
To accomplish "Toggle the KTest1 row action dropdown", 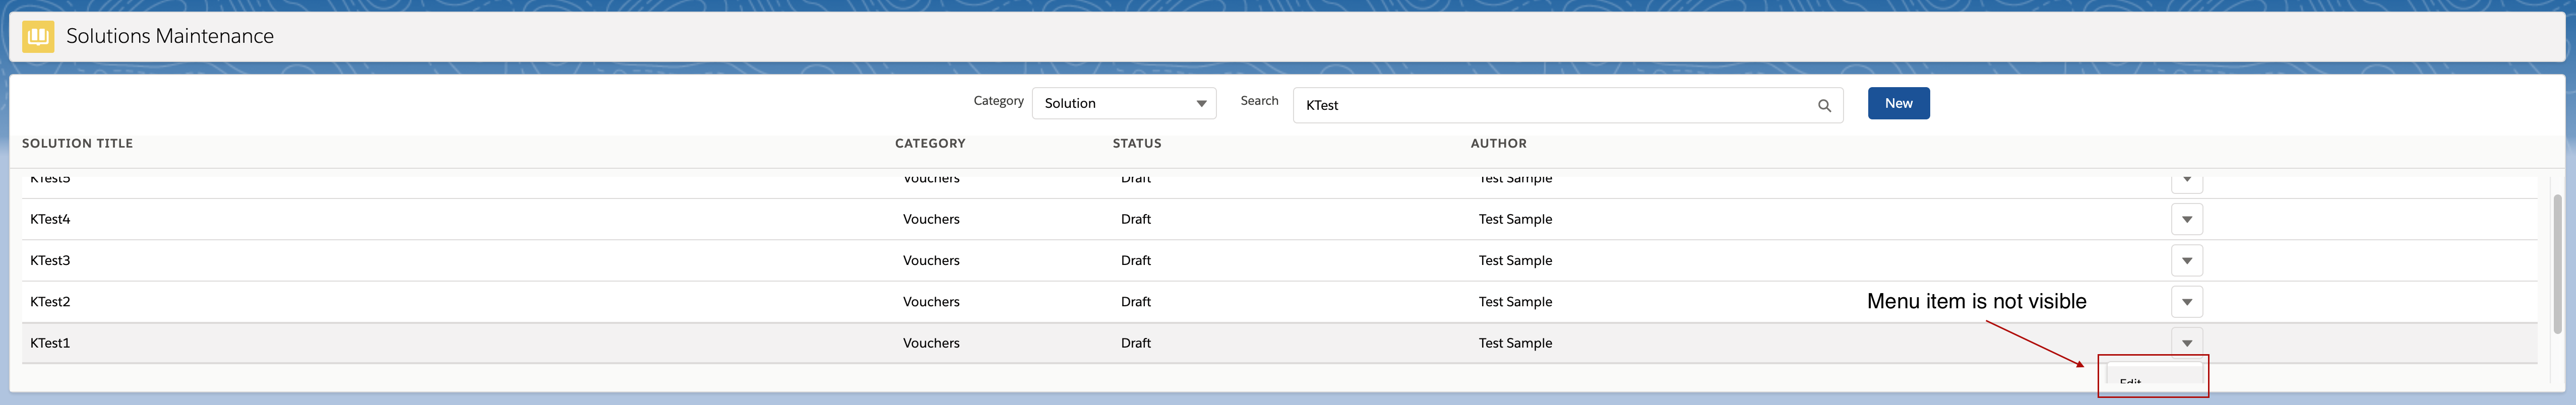I will pos(2186,343).
